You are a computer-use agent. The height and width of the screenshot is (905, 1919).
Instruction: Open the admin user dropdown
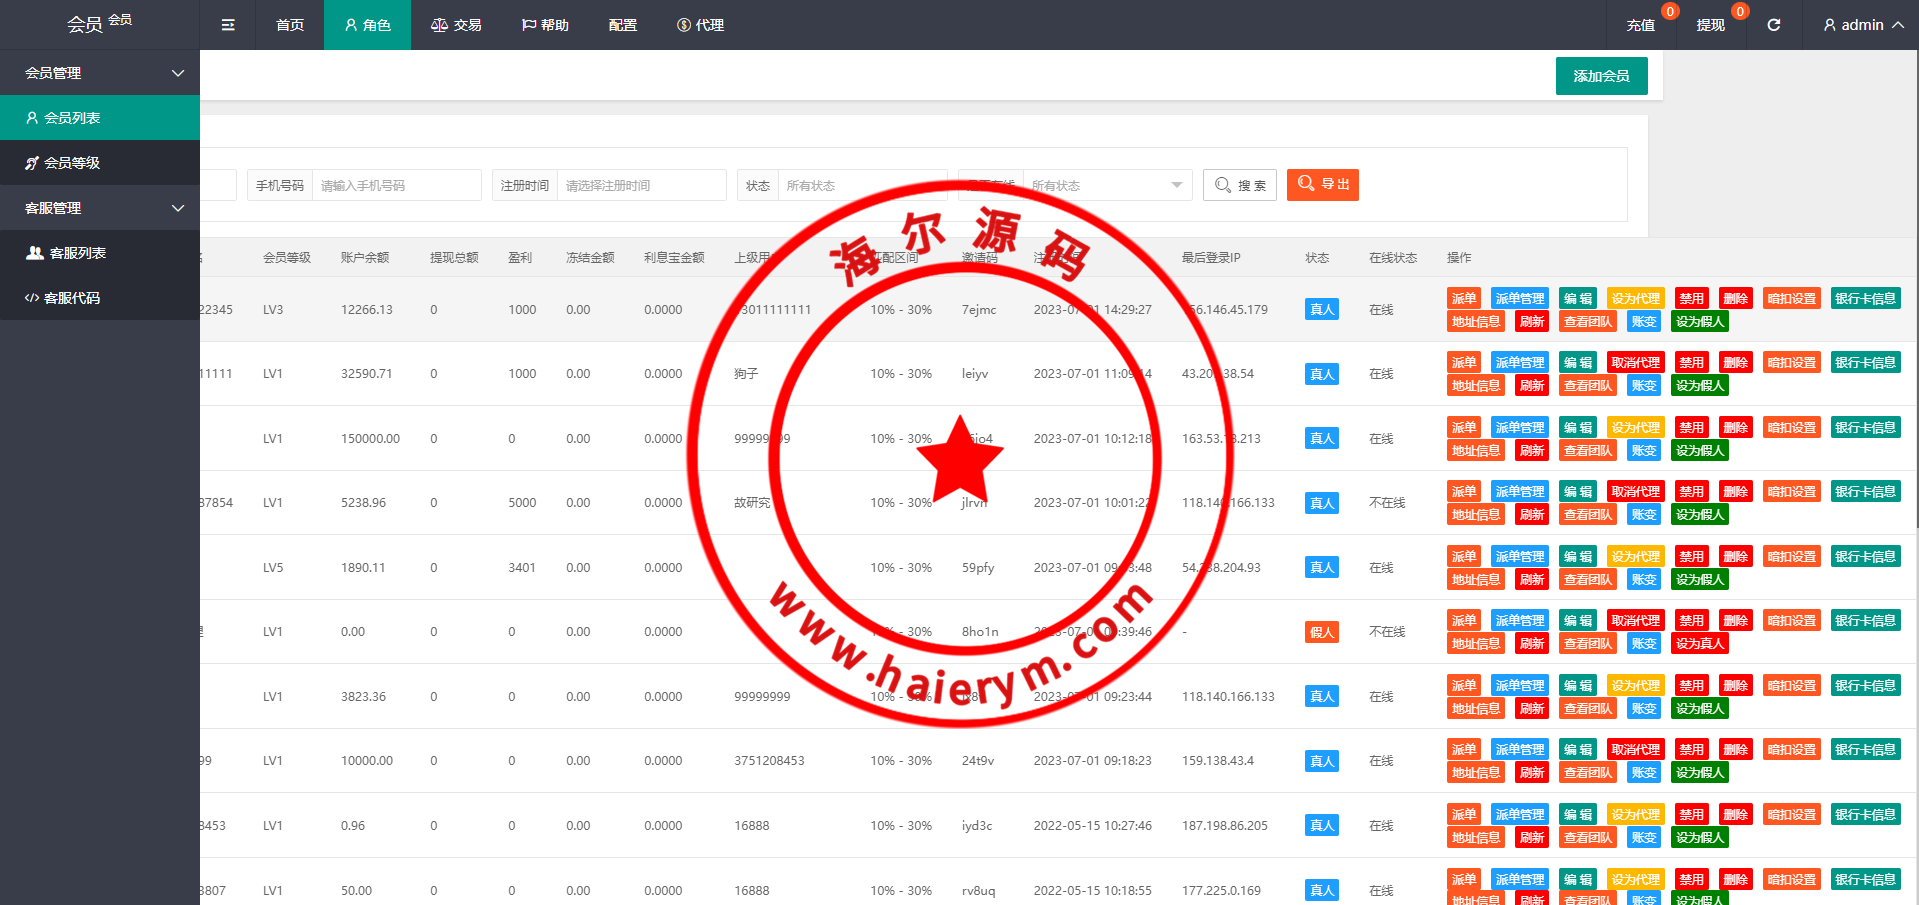[1862, 25]
